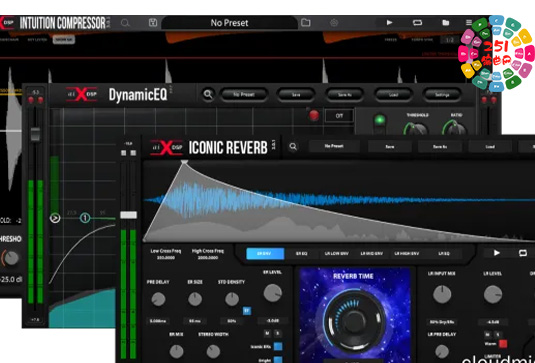535x363 pixels.
Task: Open the Intuition Compressor hamburger menu
Action: (x=469, y=23)
